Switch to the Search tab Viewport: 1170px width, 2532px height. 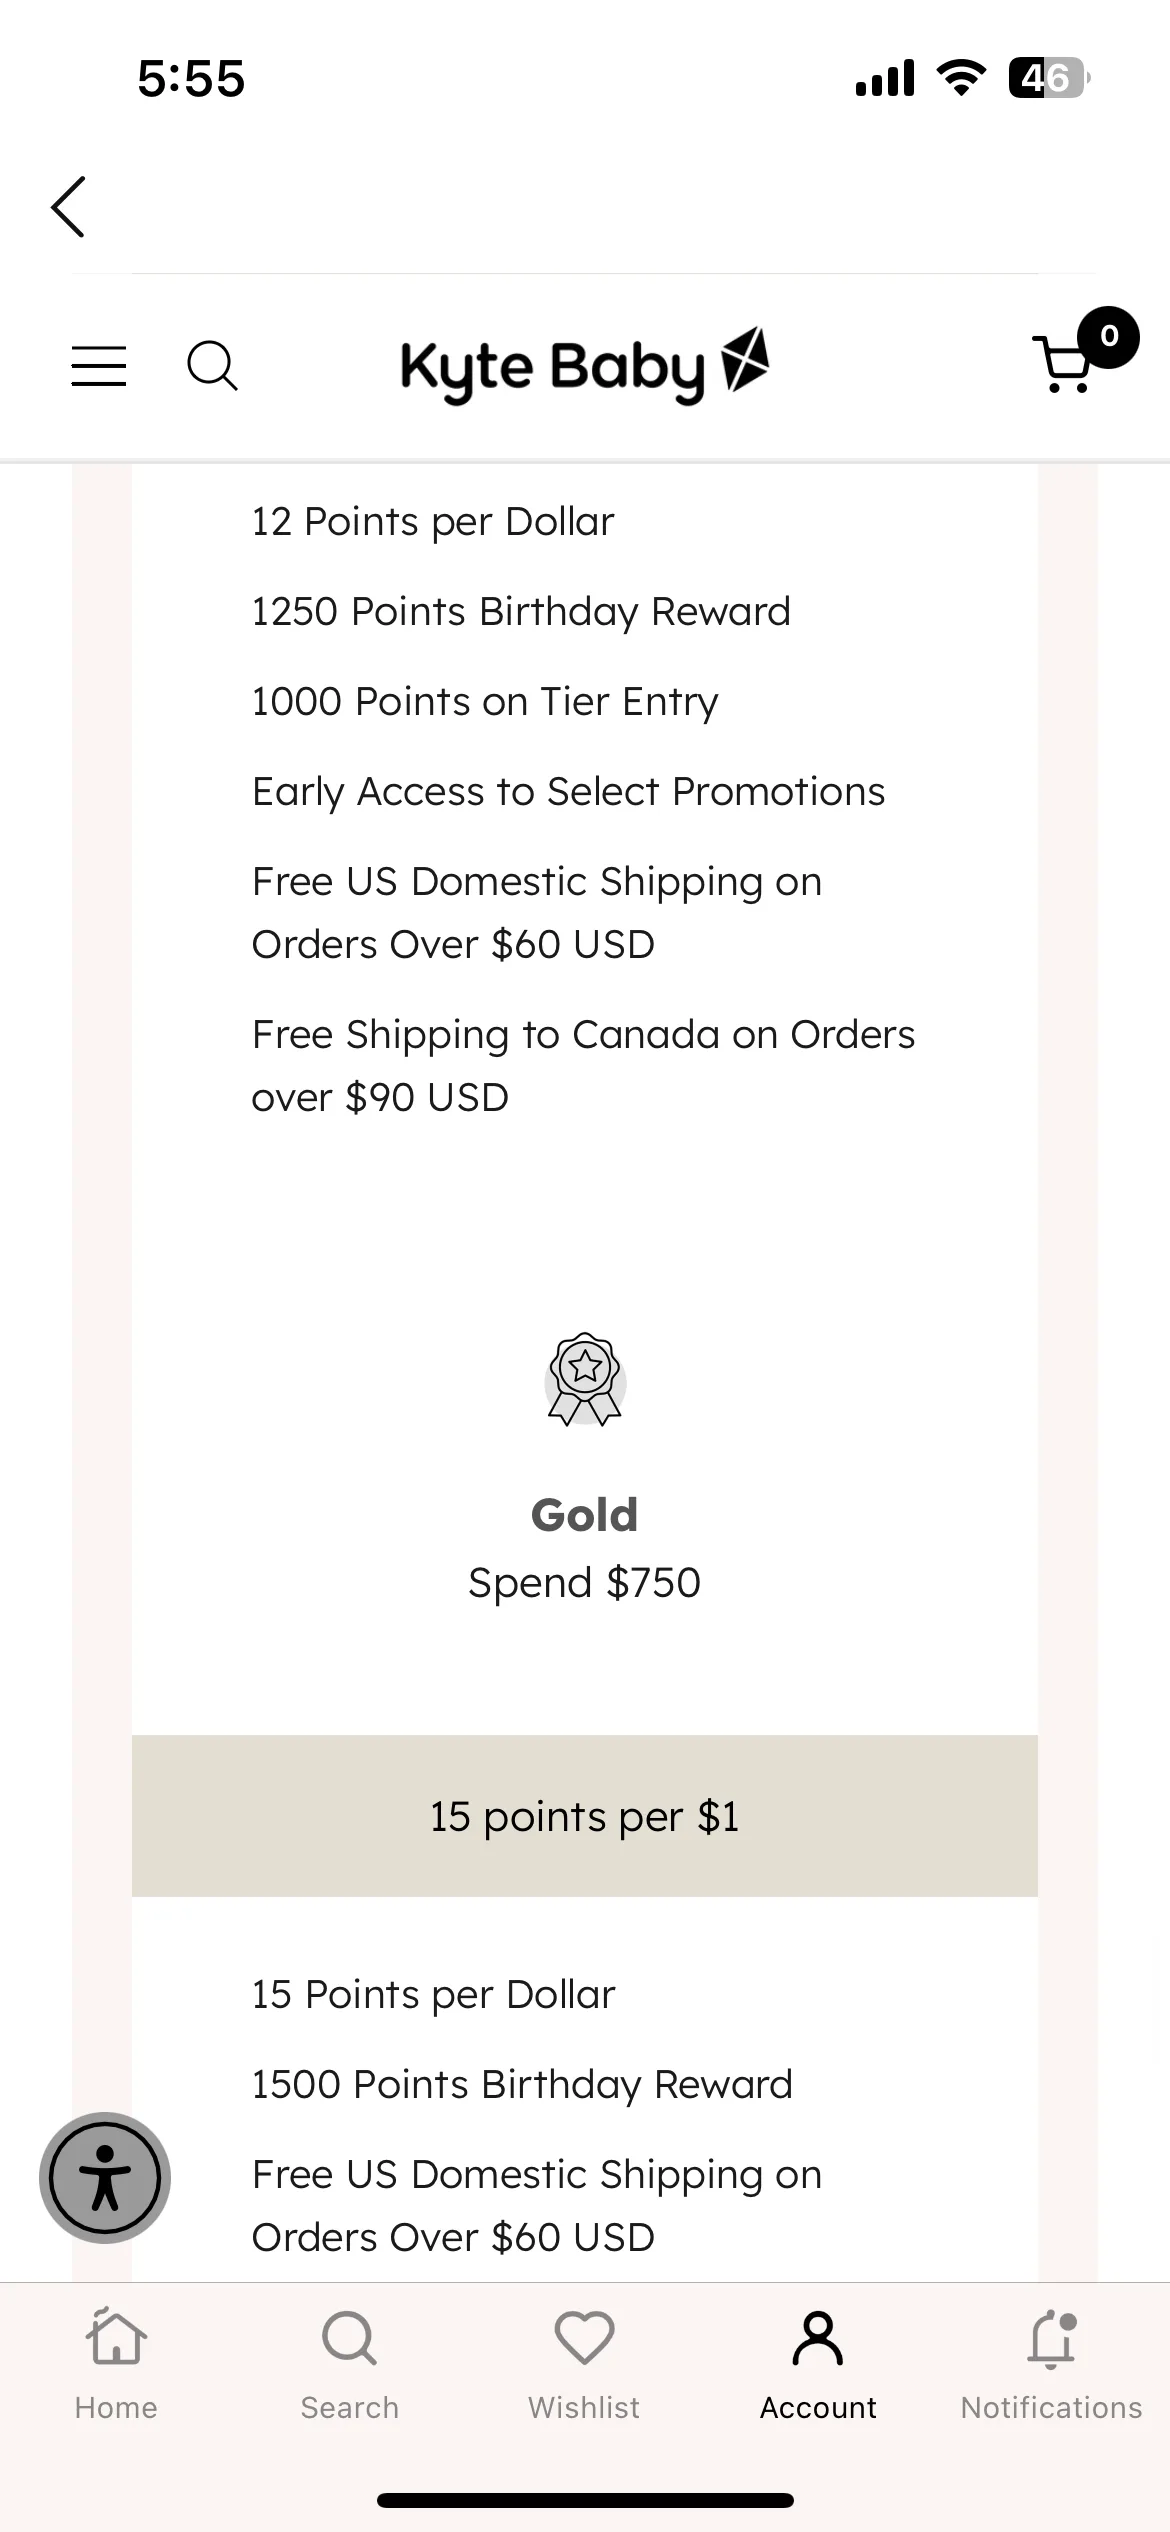tap(350, 2364)
